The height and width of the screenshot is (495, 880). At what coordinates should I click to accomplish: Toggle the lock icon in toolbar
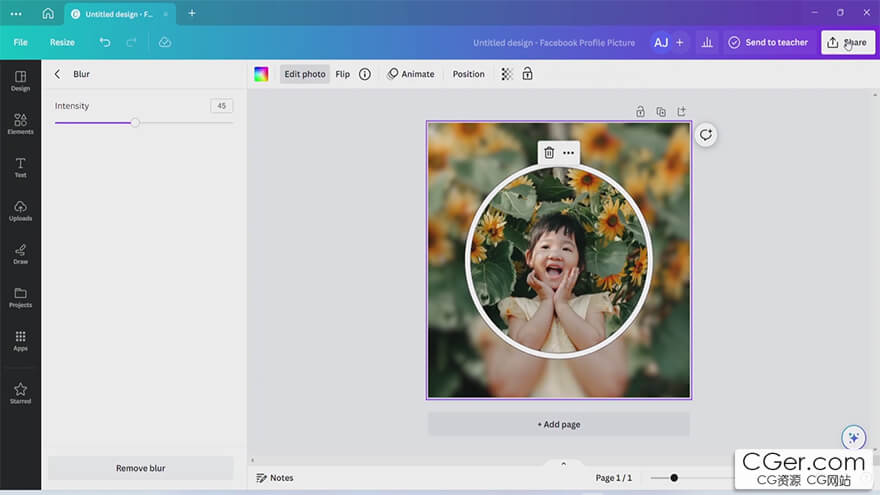pos(527,74)
